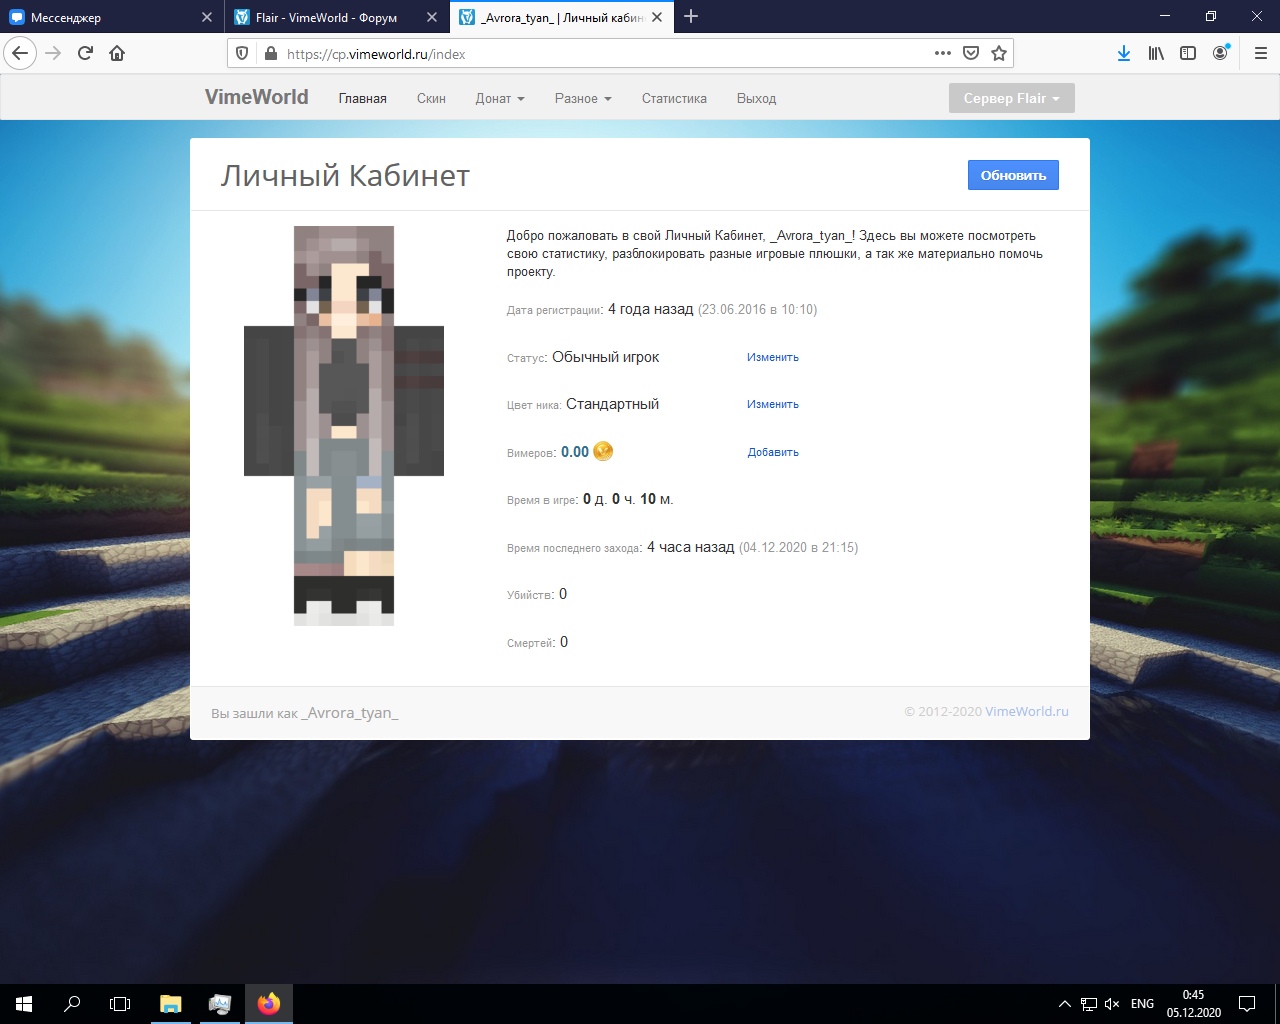The width and height of the screenshot is (1280, 1024).
Task: Click the Время в игре playtime value
Action: click(628, 499)
